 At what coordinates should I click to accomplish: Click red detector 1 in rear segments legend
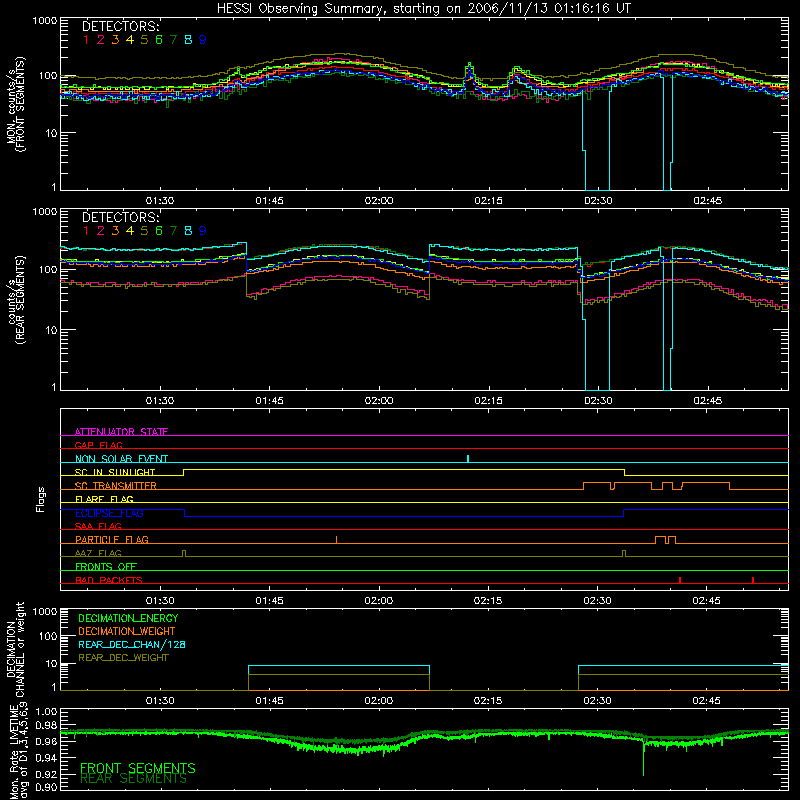coord(86,231)
